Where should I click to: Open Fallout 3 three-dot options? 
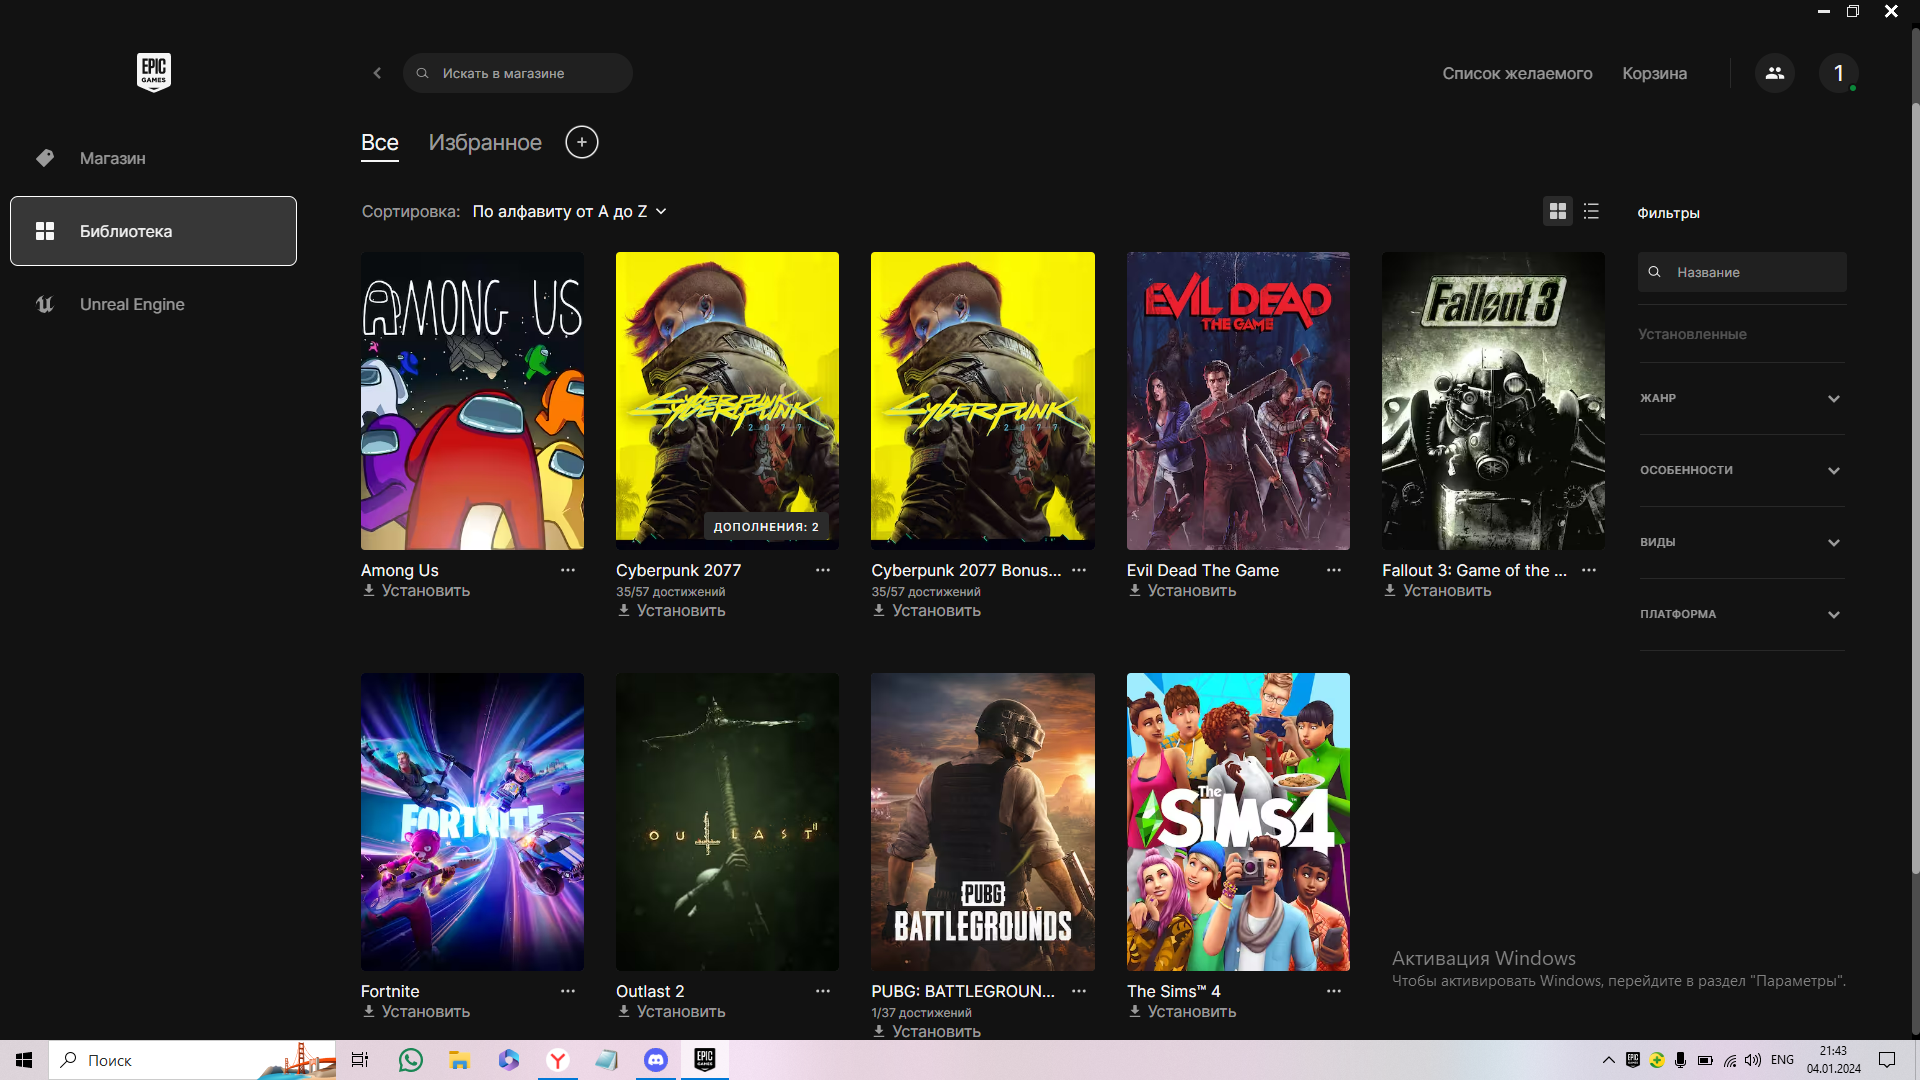point(1589,570)
